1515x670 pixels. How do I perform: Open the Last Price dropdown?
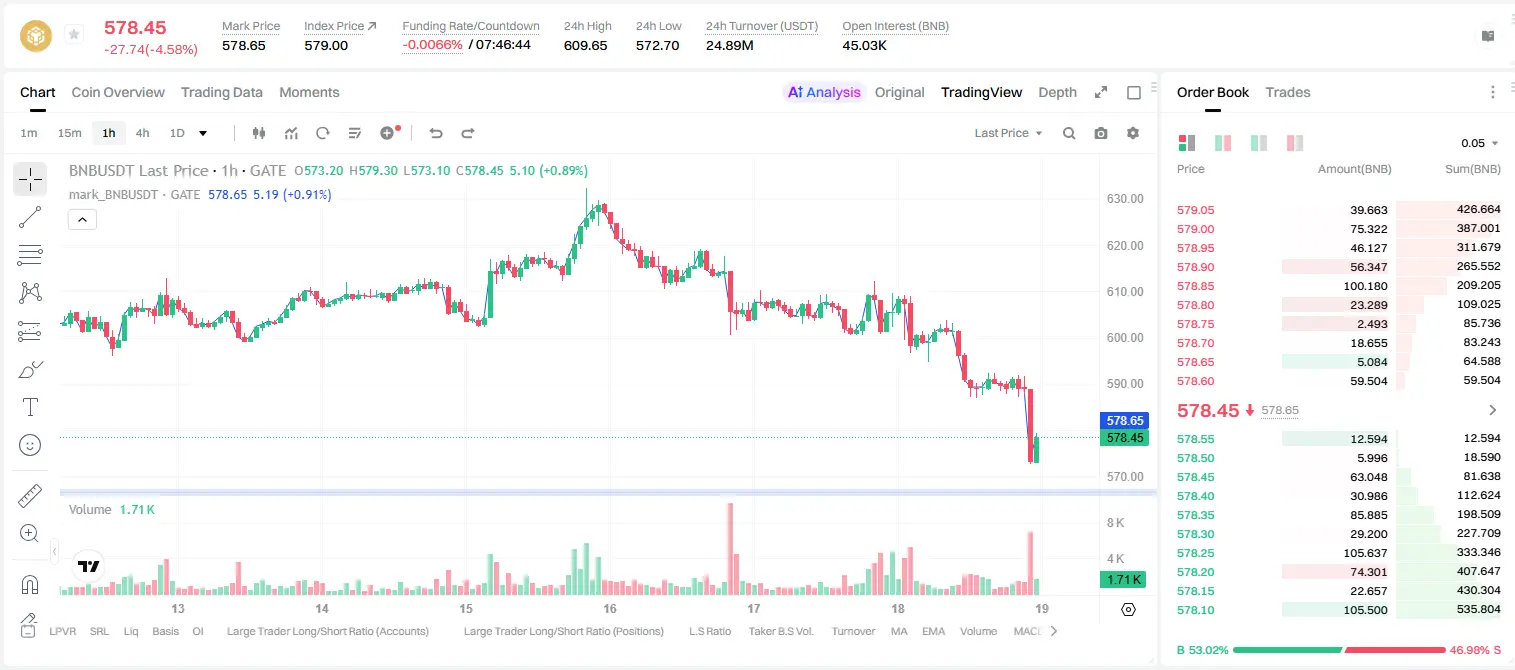(x=1008, y=133)
